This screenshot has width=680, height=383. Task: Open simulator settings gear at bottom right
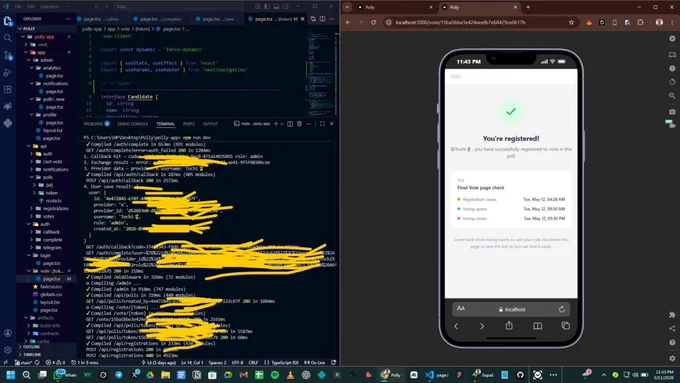(672, 358)
